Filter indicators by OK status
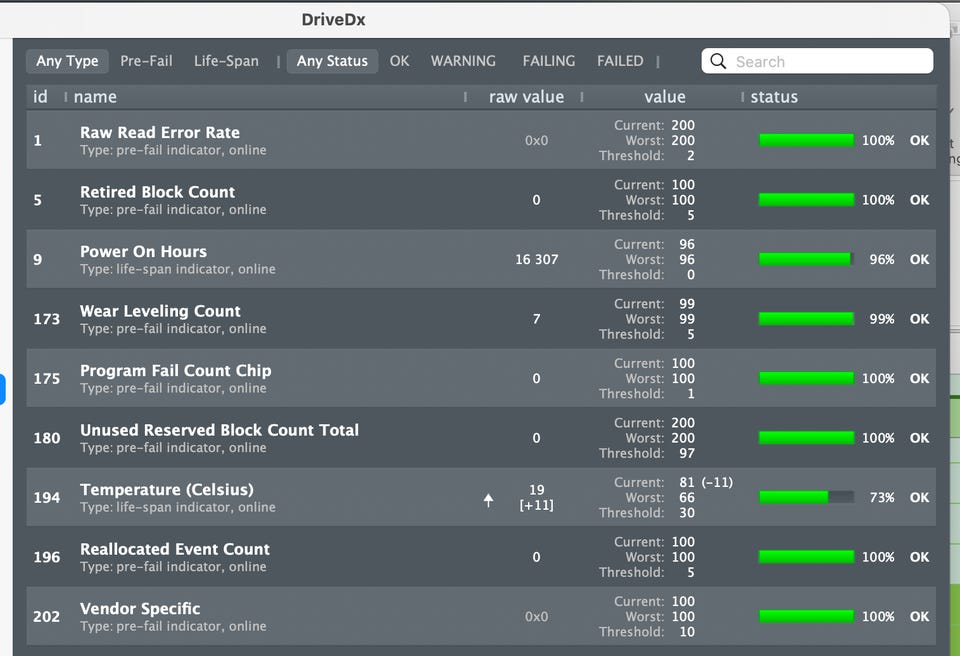 point(399,61)
